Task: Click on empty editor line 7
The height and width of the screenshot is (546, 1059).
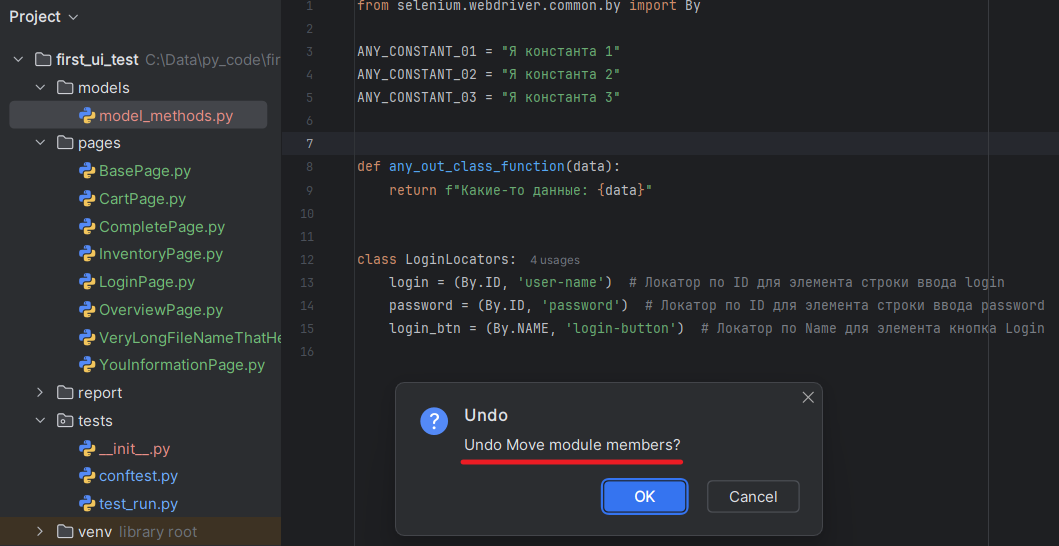Action: coord(600,144)
